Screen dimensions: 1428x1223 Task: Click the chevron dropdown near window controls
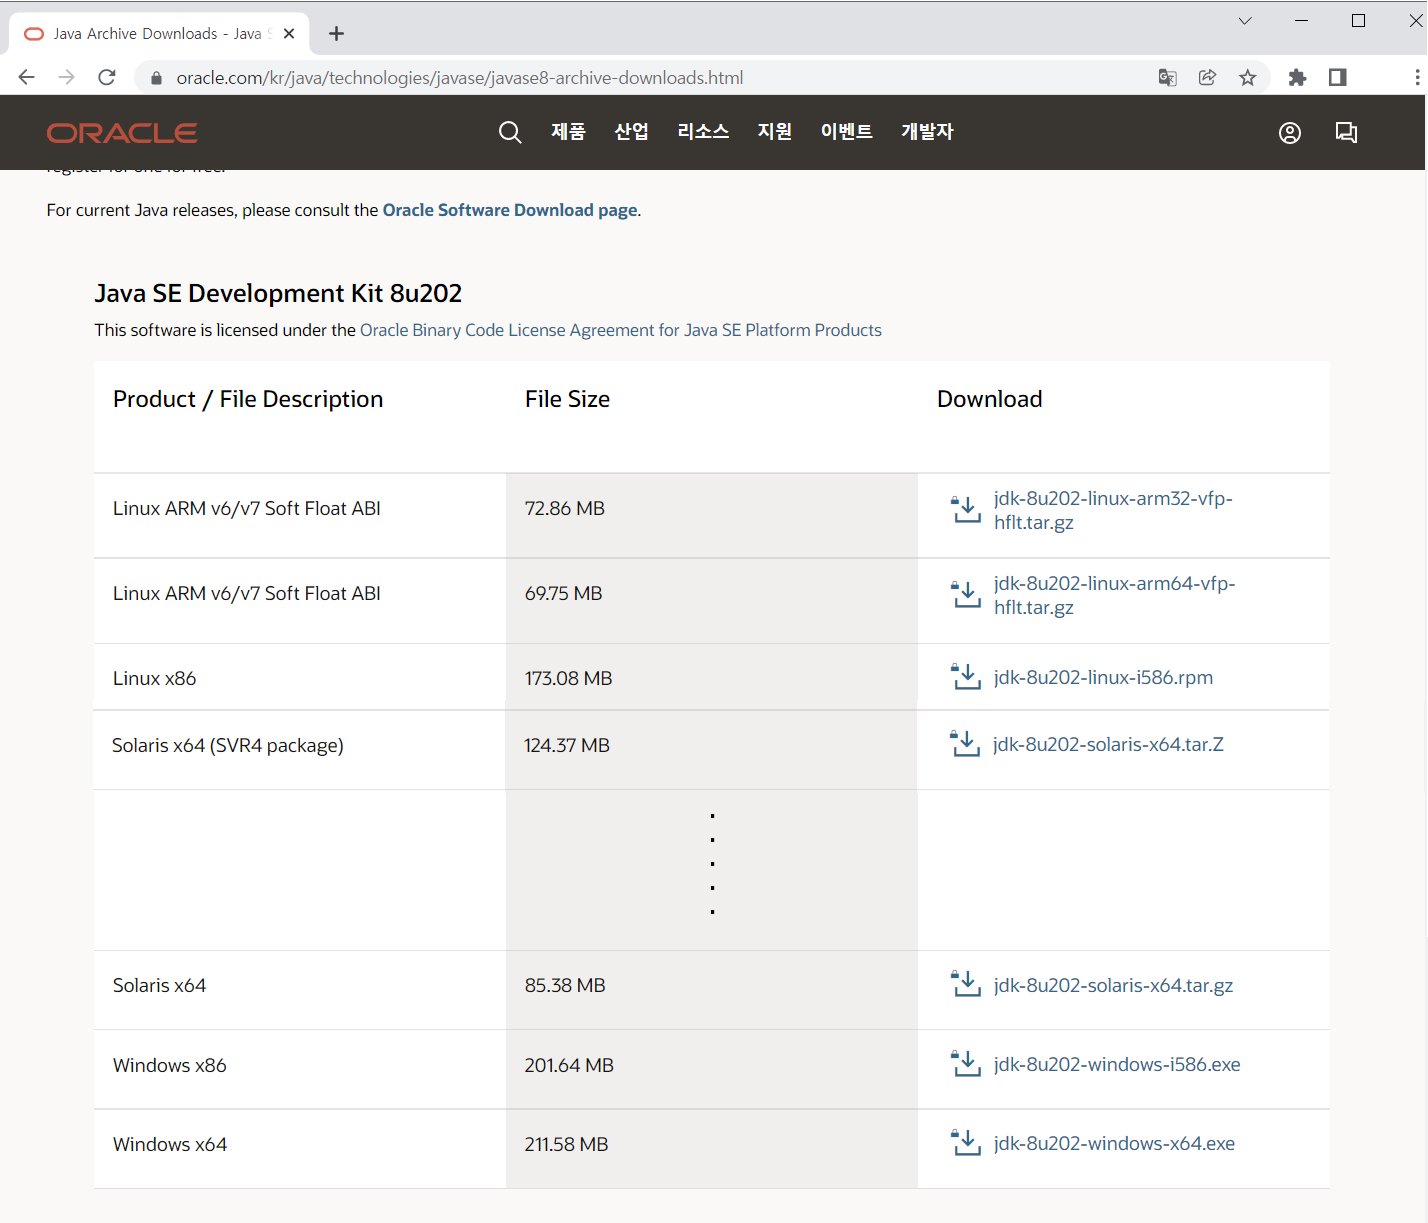pos(1244,20)
